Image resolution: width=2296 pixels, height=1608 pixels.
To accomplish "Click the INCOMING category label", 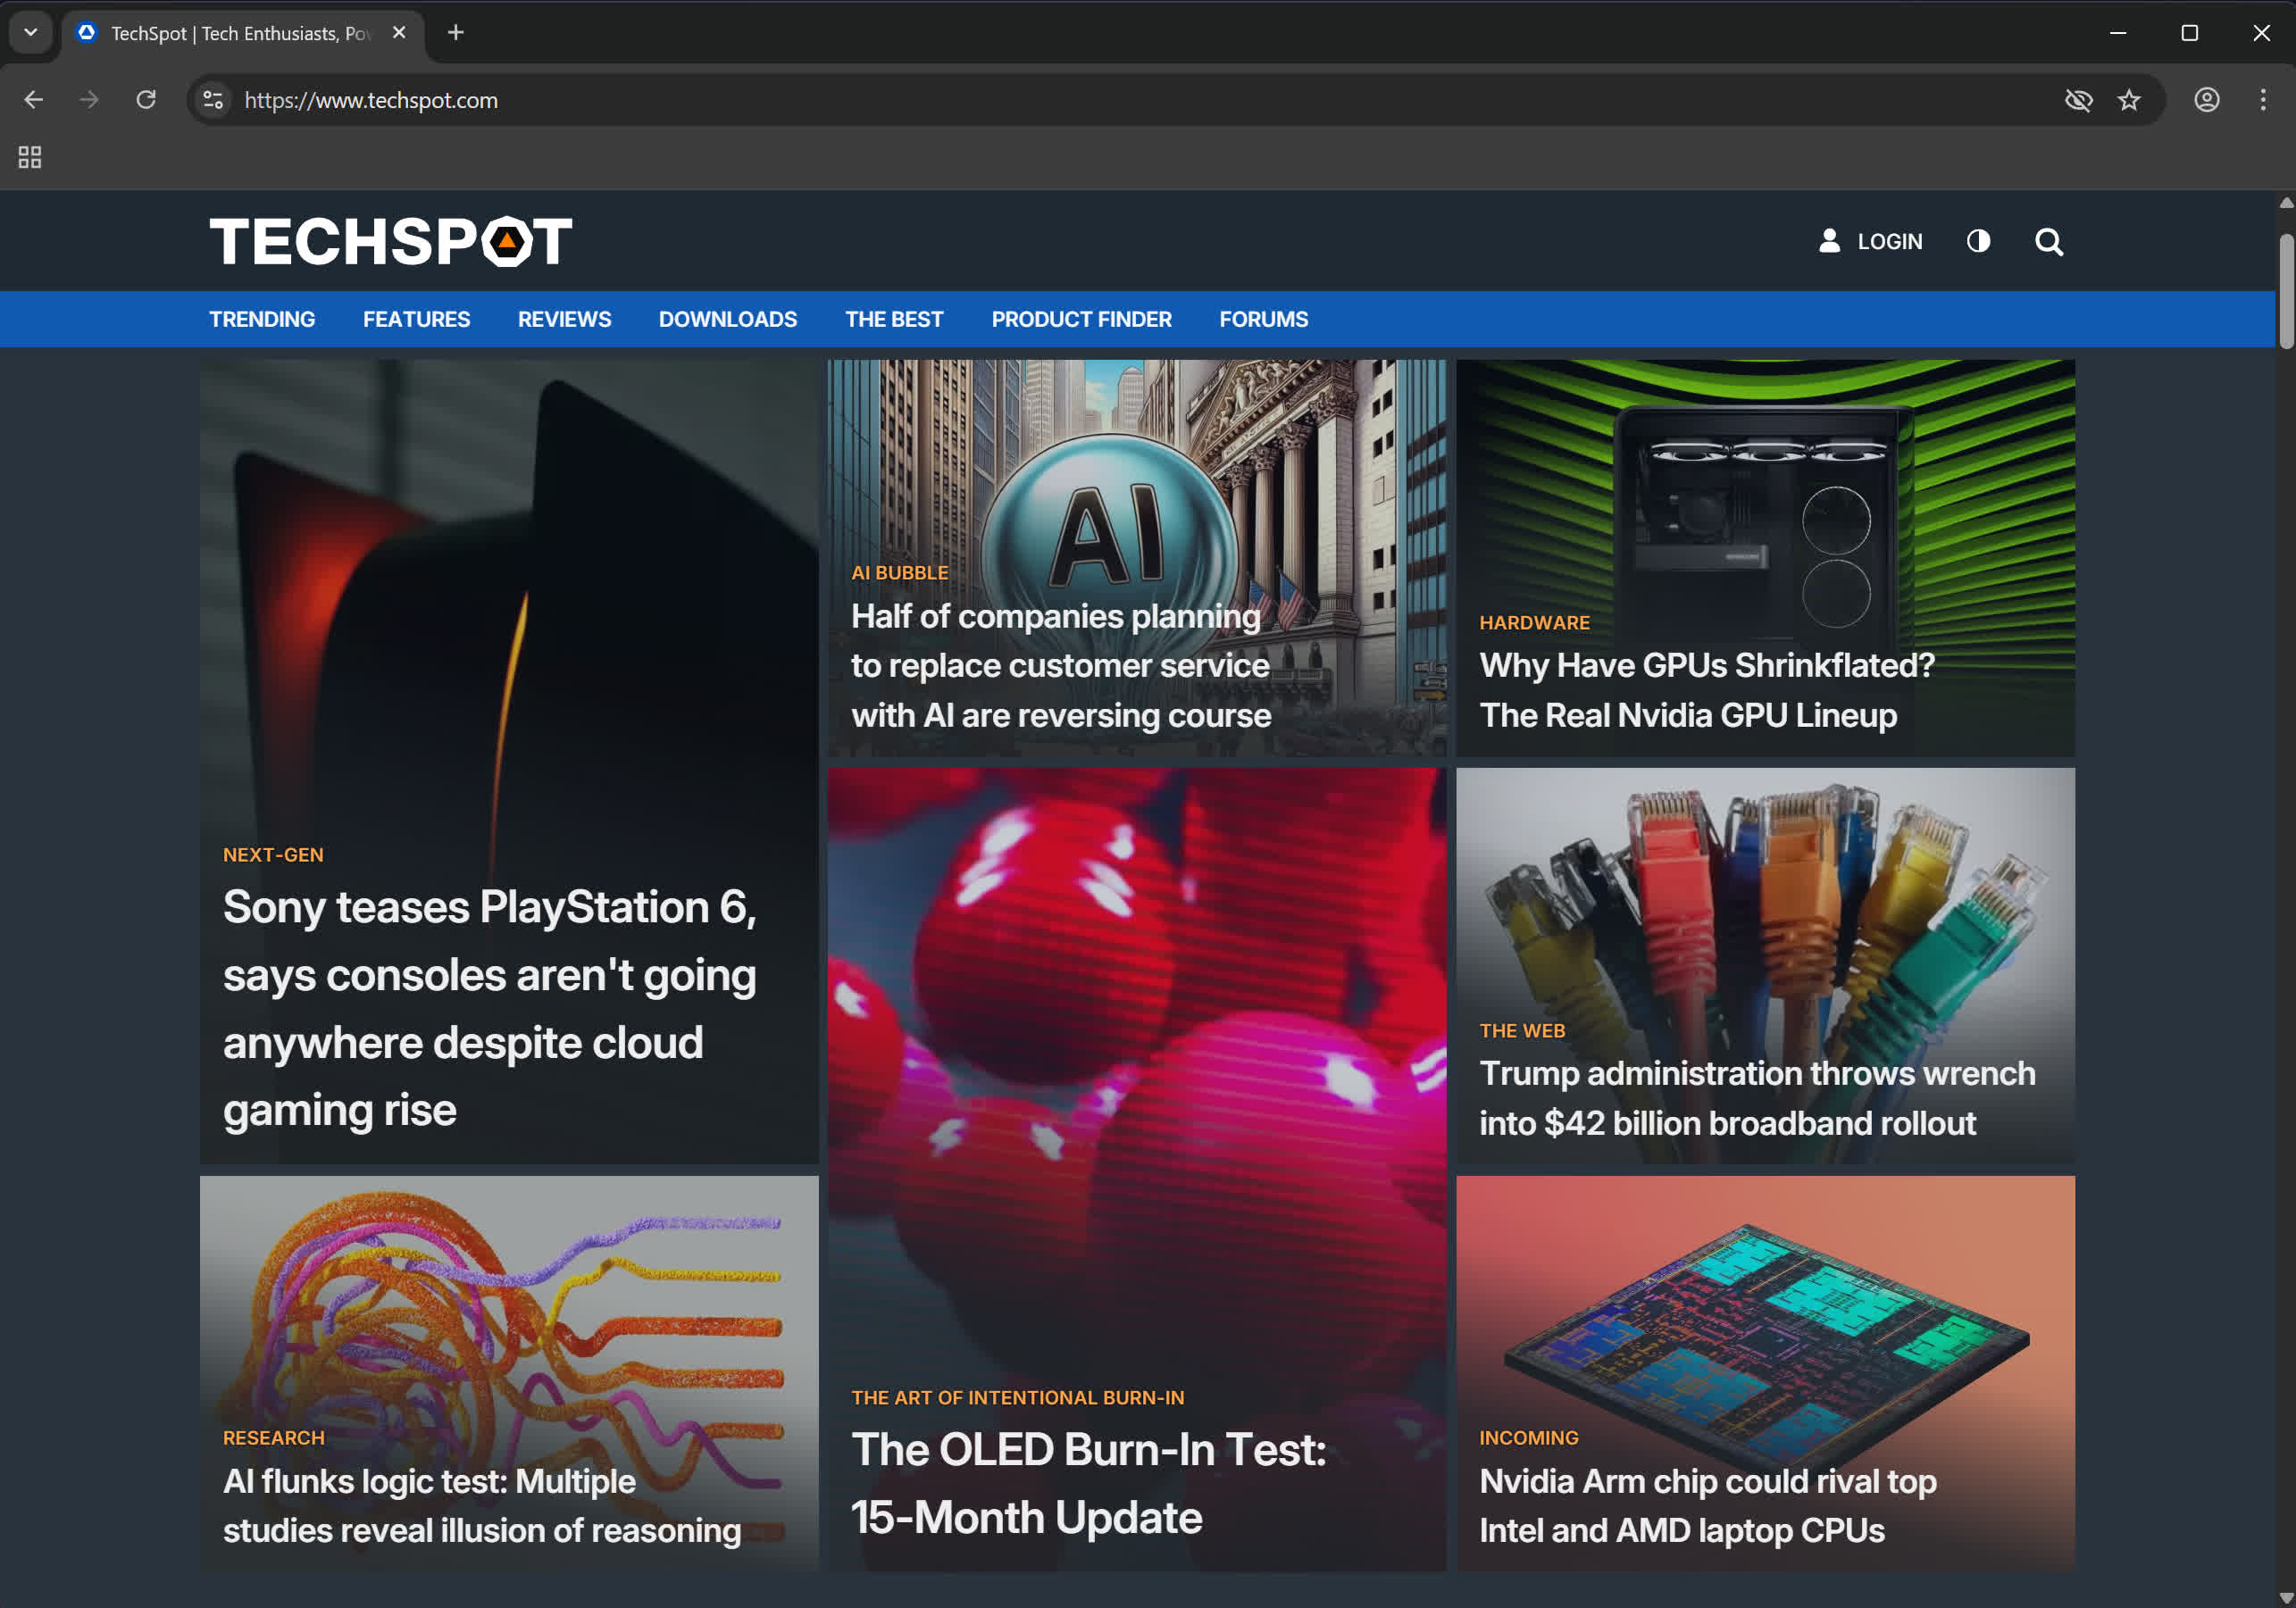I will (1529, 1438).
